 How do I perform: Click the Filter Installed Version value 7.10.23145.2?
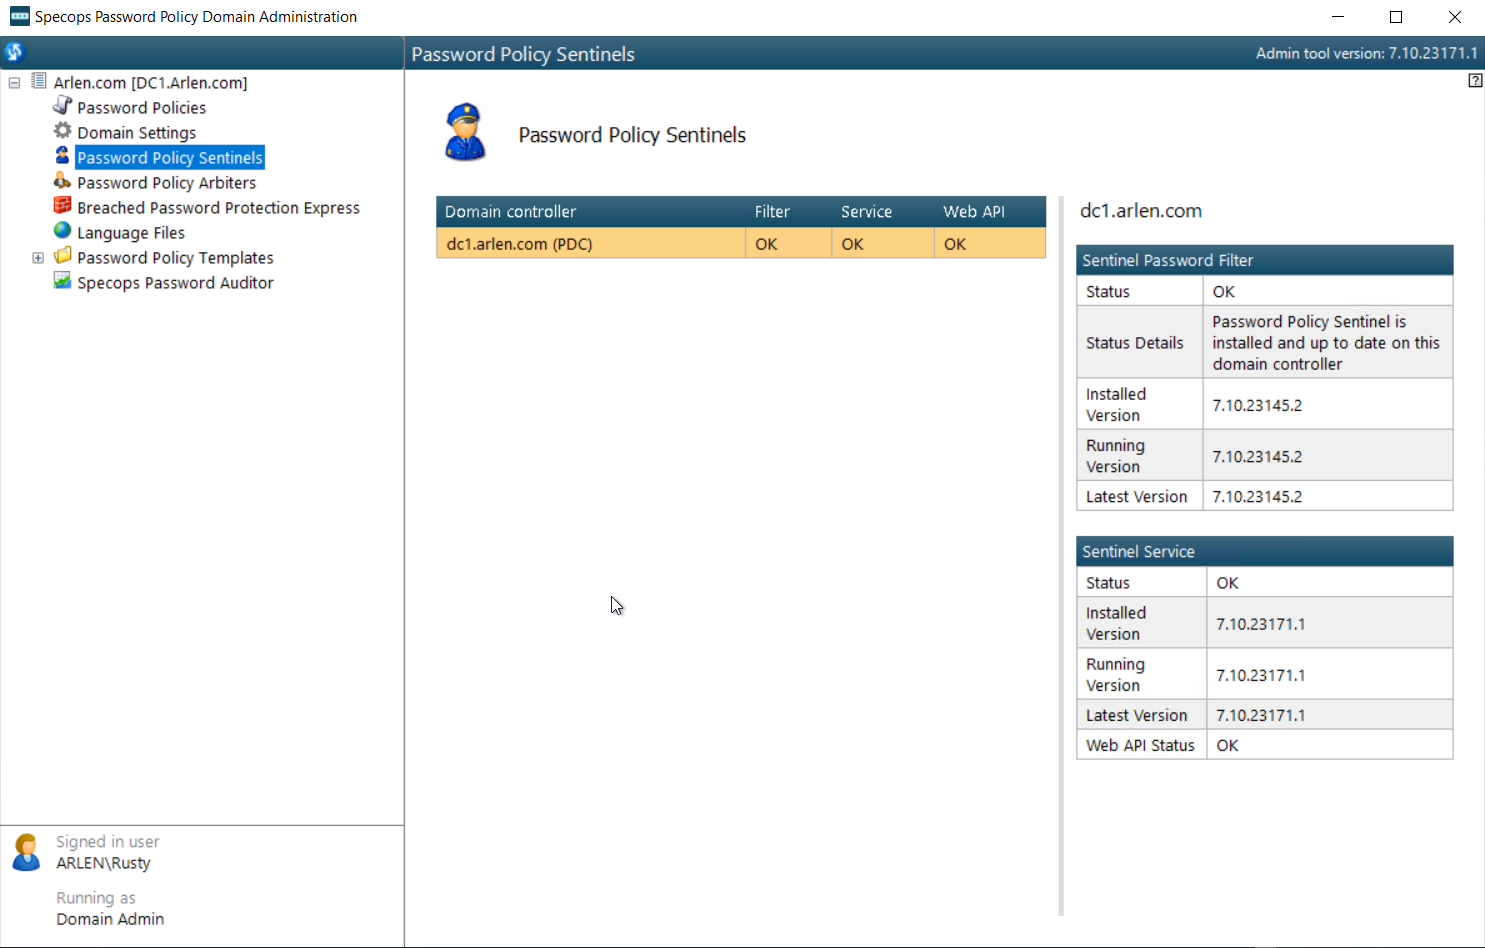(1257, 405)
